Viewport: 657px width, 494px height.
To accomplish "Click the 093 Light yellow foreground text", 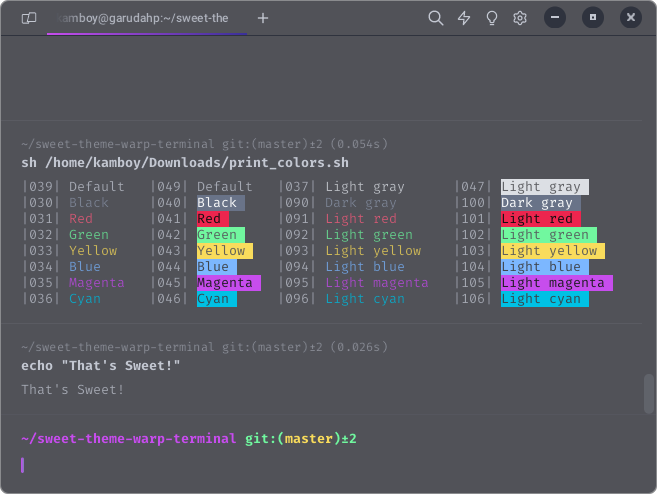I will click(373, 251).
